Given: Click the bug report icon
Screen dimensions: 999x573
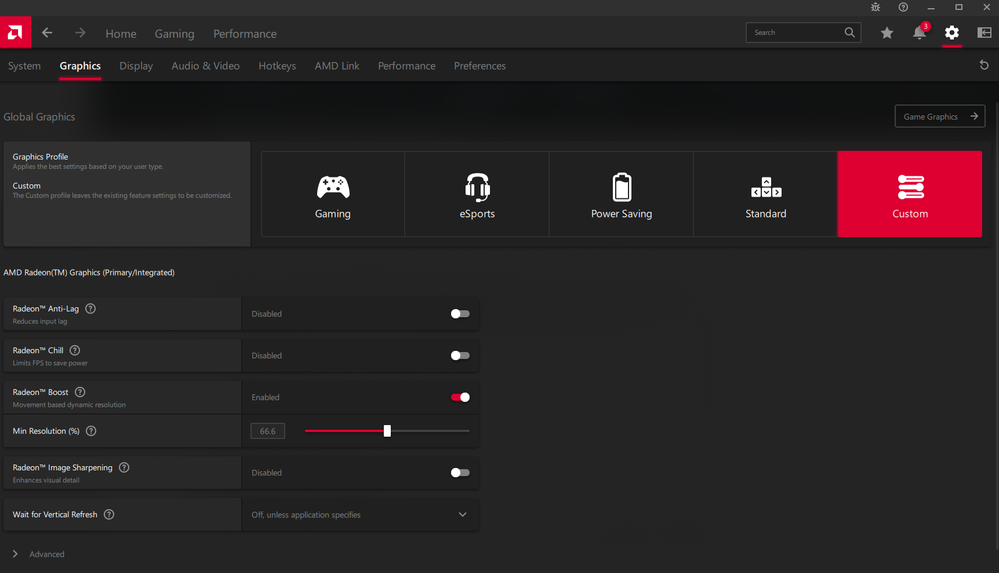Looking at the screenshot, I should tap(875, 7).
